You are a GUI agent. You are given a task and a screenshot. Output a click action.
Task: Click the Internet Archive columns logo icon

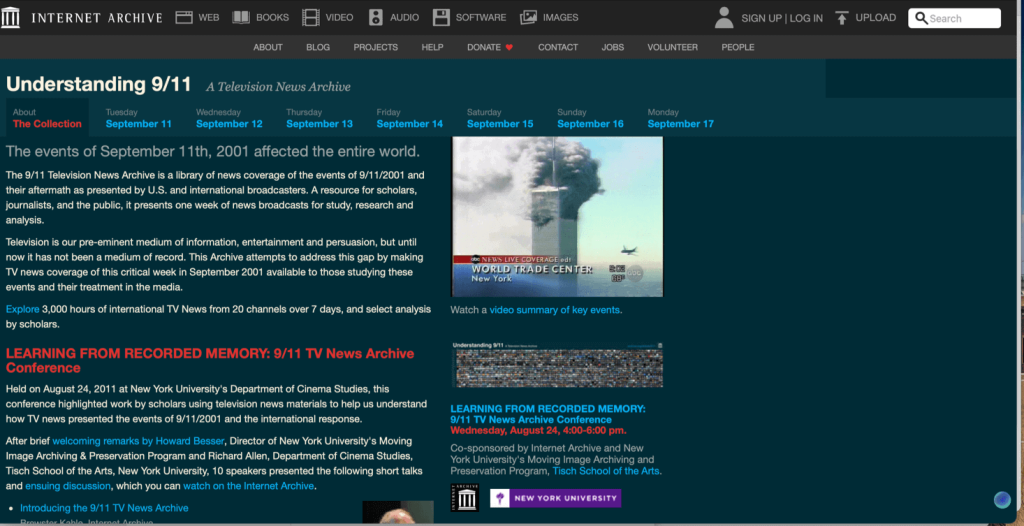[10, 18]
